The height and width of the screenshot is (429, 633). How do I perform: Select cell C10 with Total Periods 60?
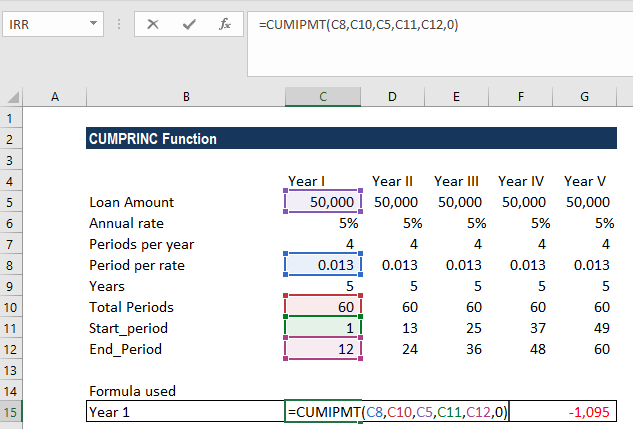coord(323,307)
